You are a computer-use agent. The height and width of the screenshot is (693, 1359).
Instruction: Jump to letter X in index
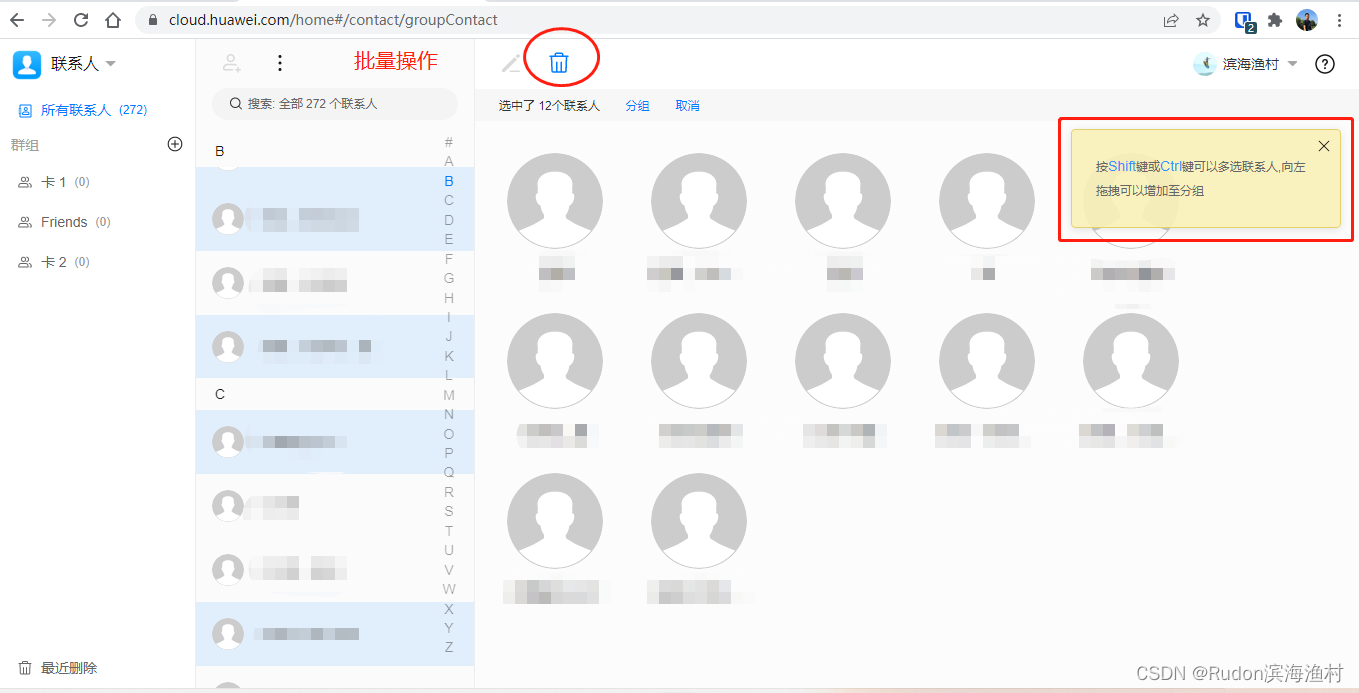pos(449,609)
